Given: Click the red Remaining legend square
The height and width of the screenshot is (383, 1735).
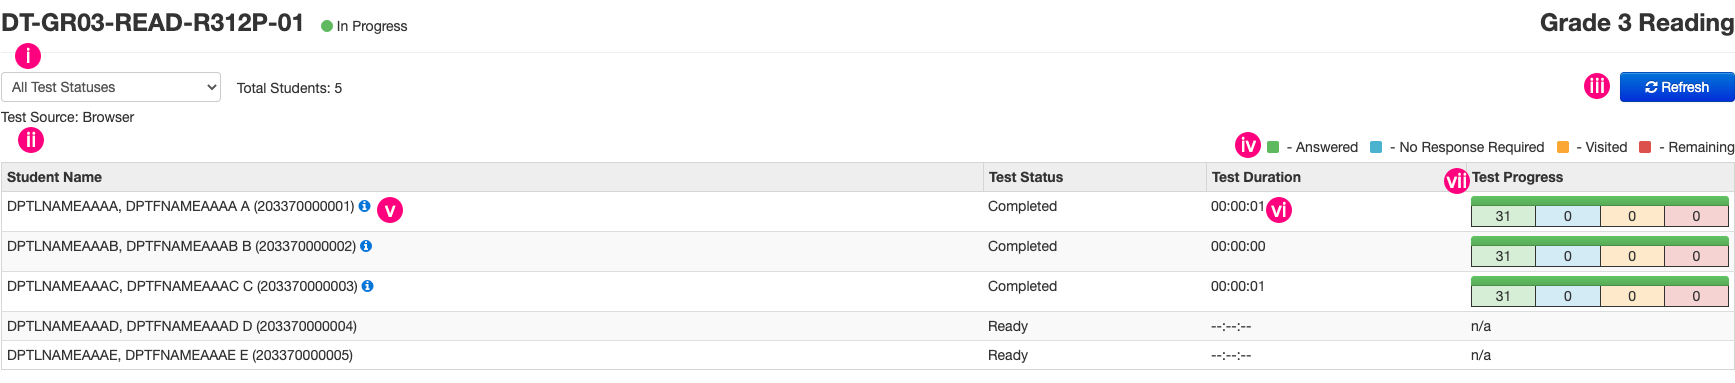Looking at the screenshot, I should (1645, 147).
